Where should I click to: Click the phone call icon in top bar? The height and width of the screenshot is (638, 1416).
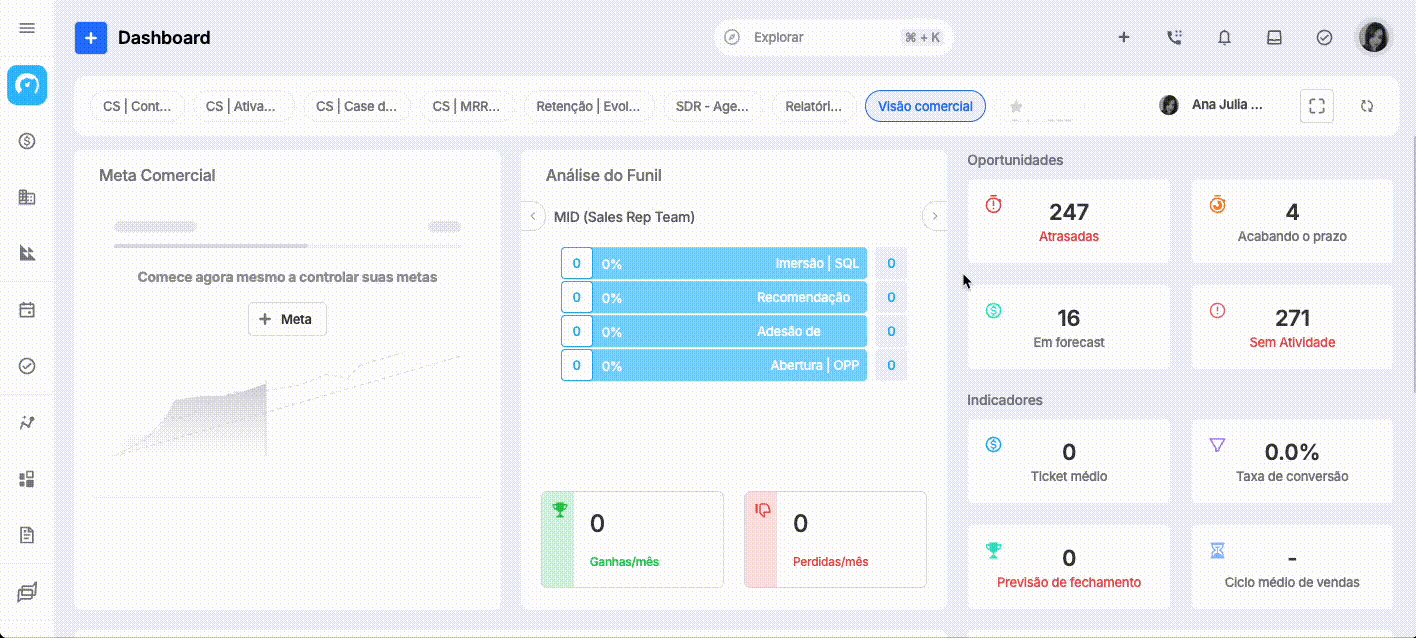[x=1174, y=37]
